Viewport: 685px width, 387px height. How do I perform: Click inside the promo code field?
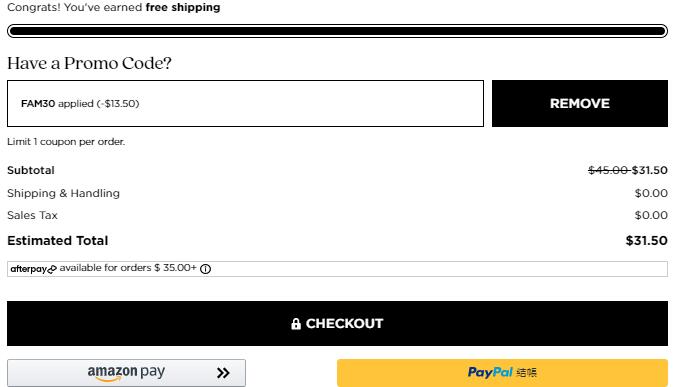(246, 104)
